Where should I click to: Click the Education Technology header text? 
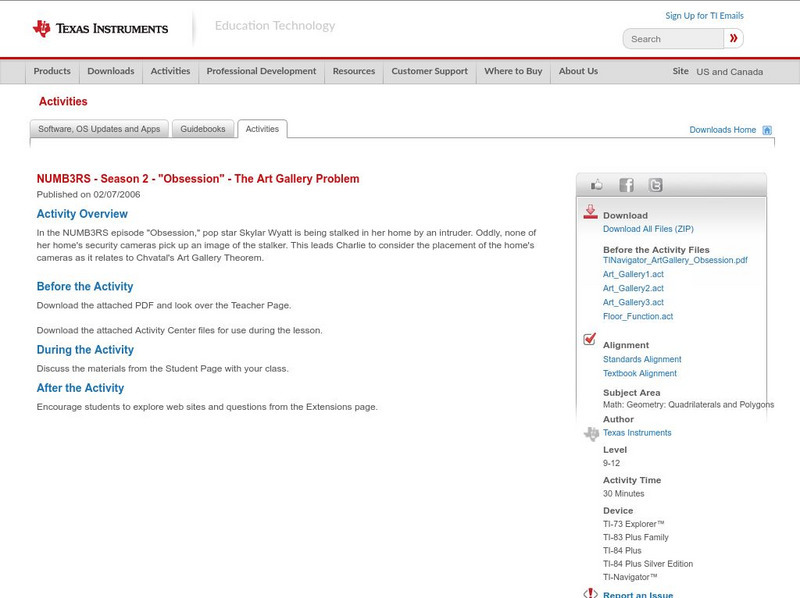[274, 26]
